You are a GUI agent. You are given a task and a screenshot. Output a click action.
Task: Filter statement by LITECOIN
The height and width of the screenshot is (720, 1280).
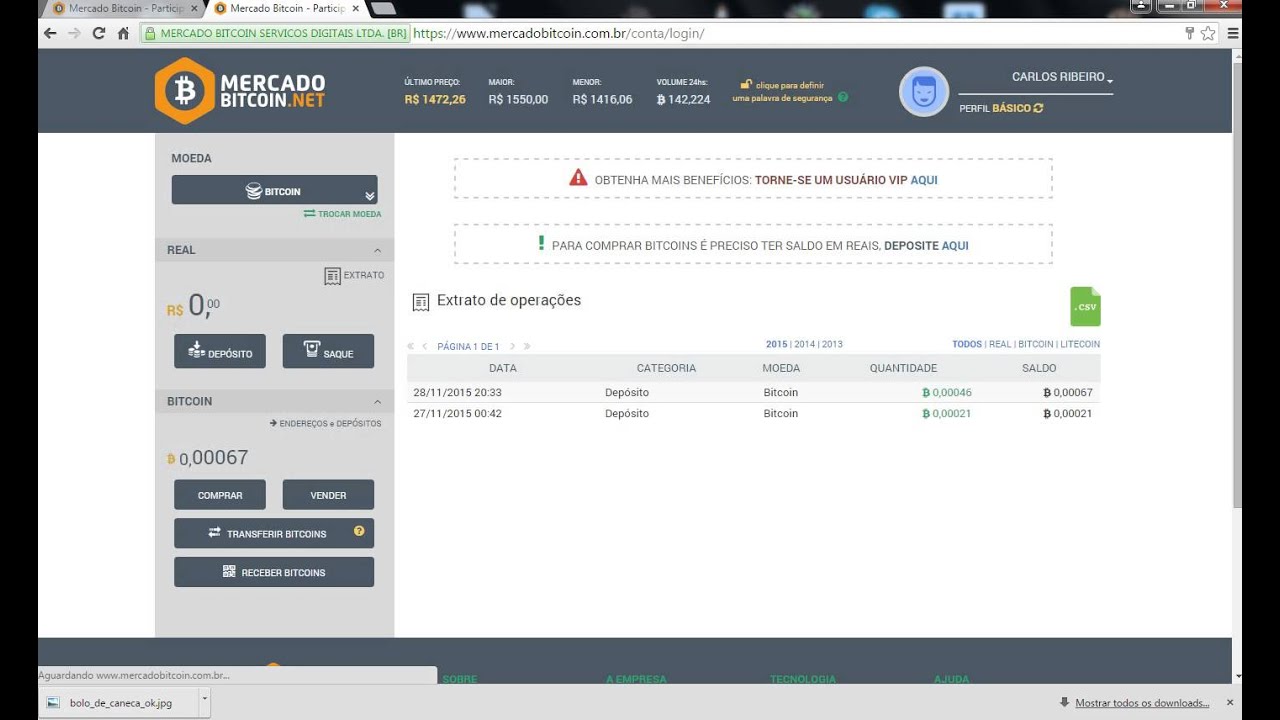[x=1080, y=344]
